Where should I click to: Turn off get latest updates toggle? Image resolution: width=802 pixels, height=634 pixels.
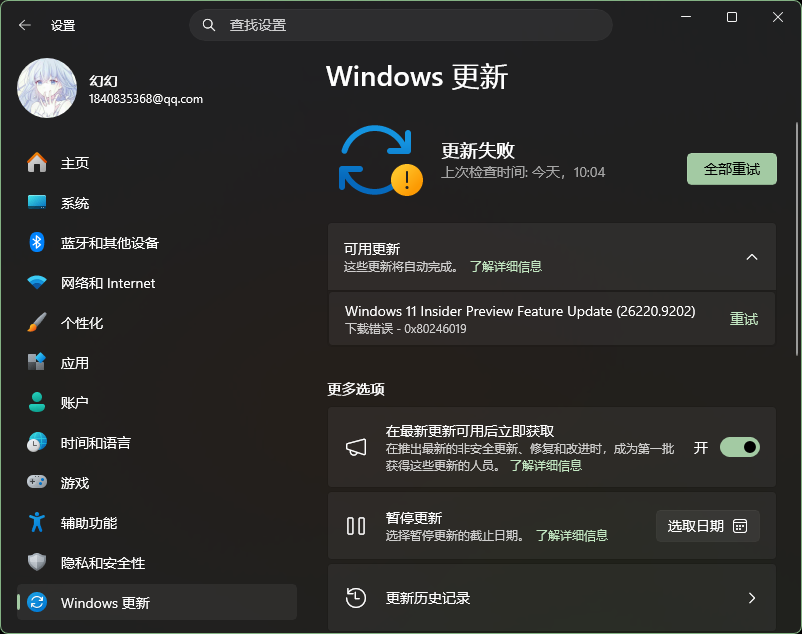point(740,447)
